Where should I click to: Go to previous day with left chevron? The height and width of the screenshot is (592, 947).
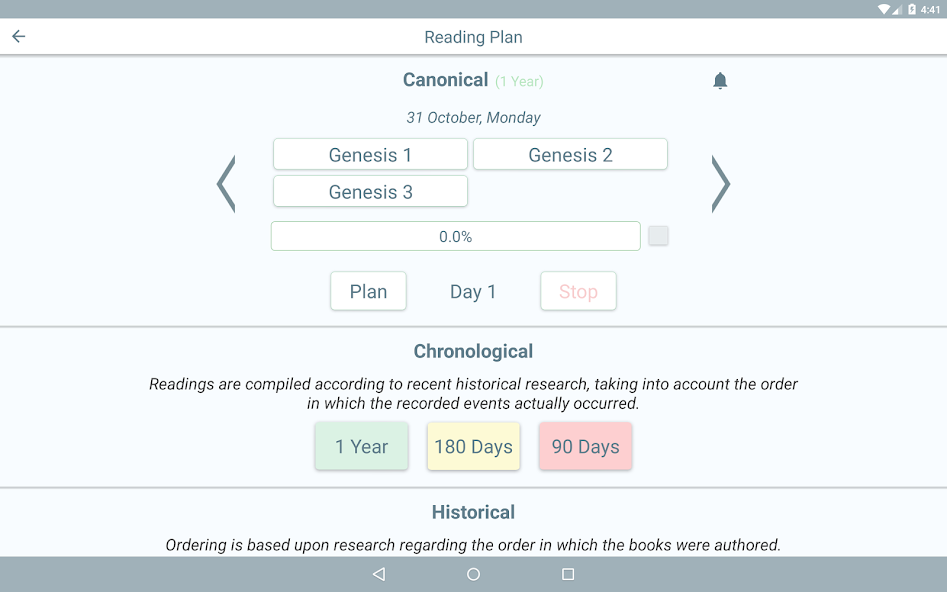[226, 184]
